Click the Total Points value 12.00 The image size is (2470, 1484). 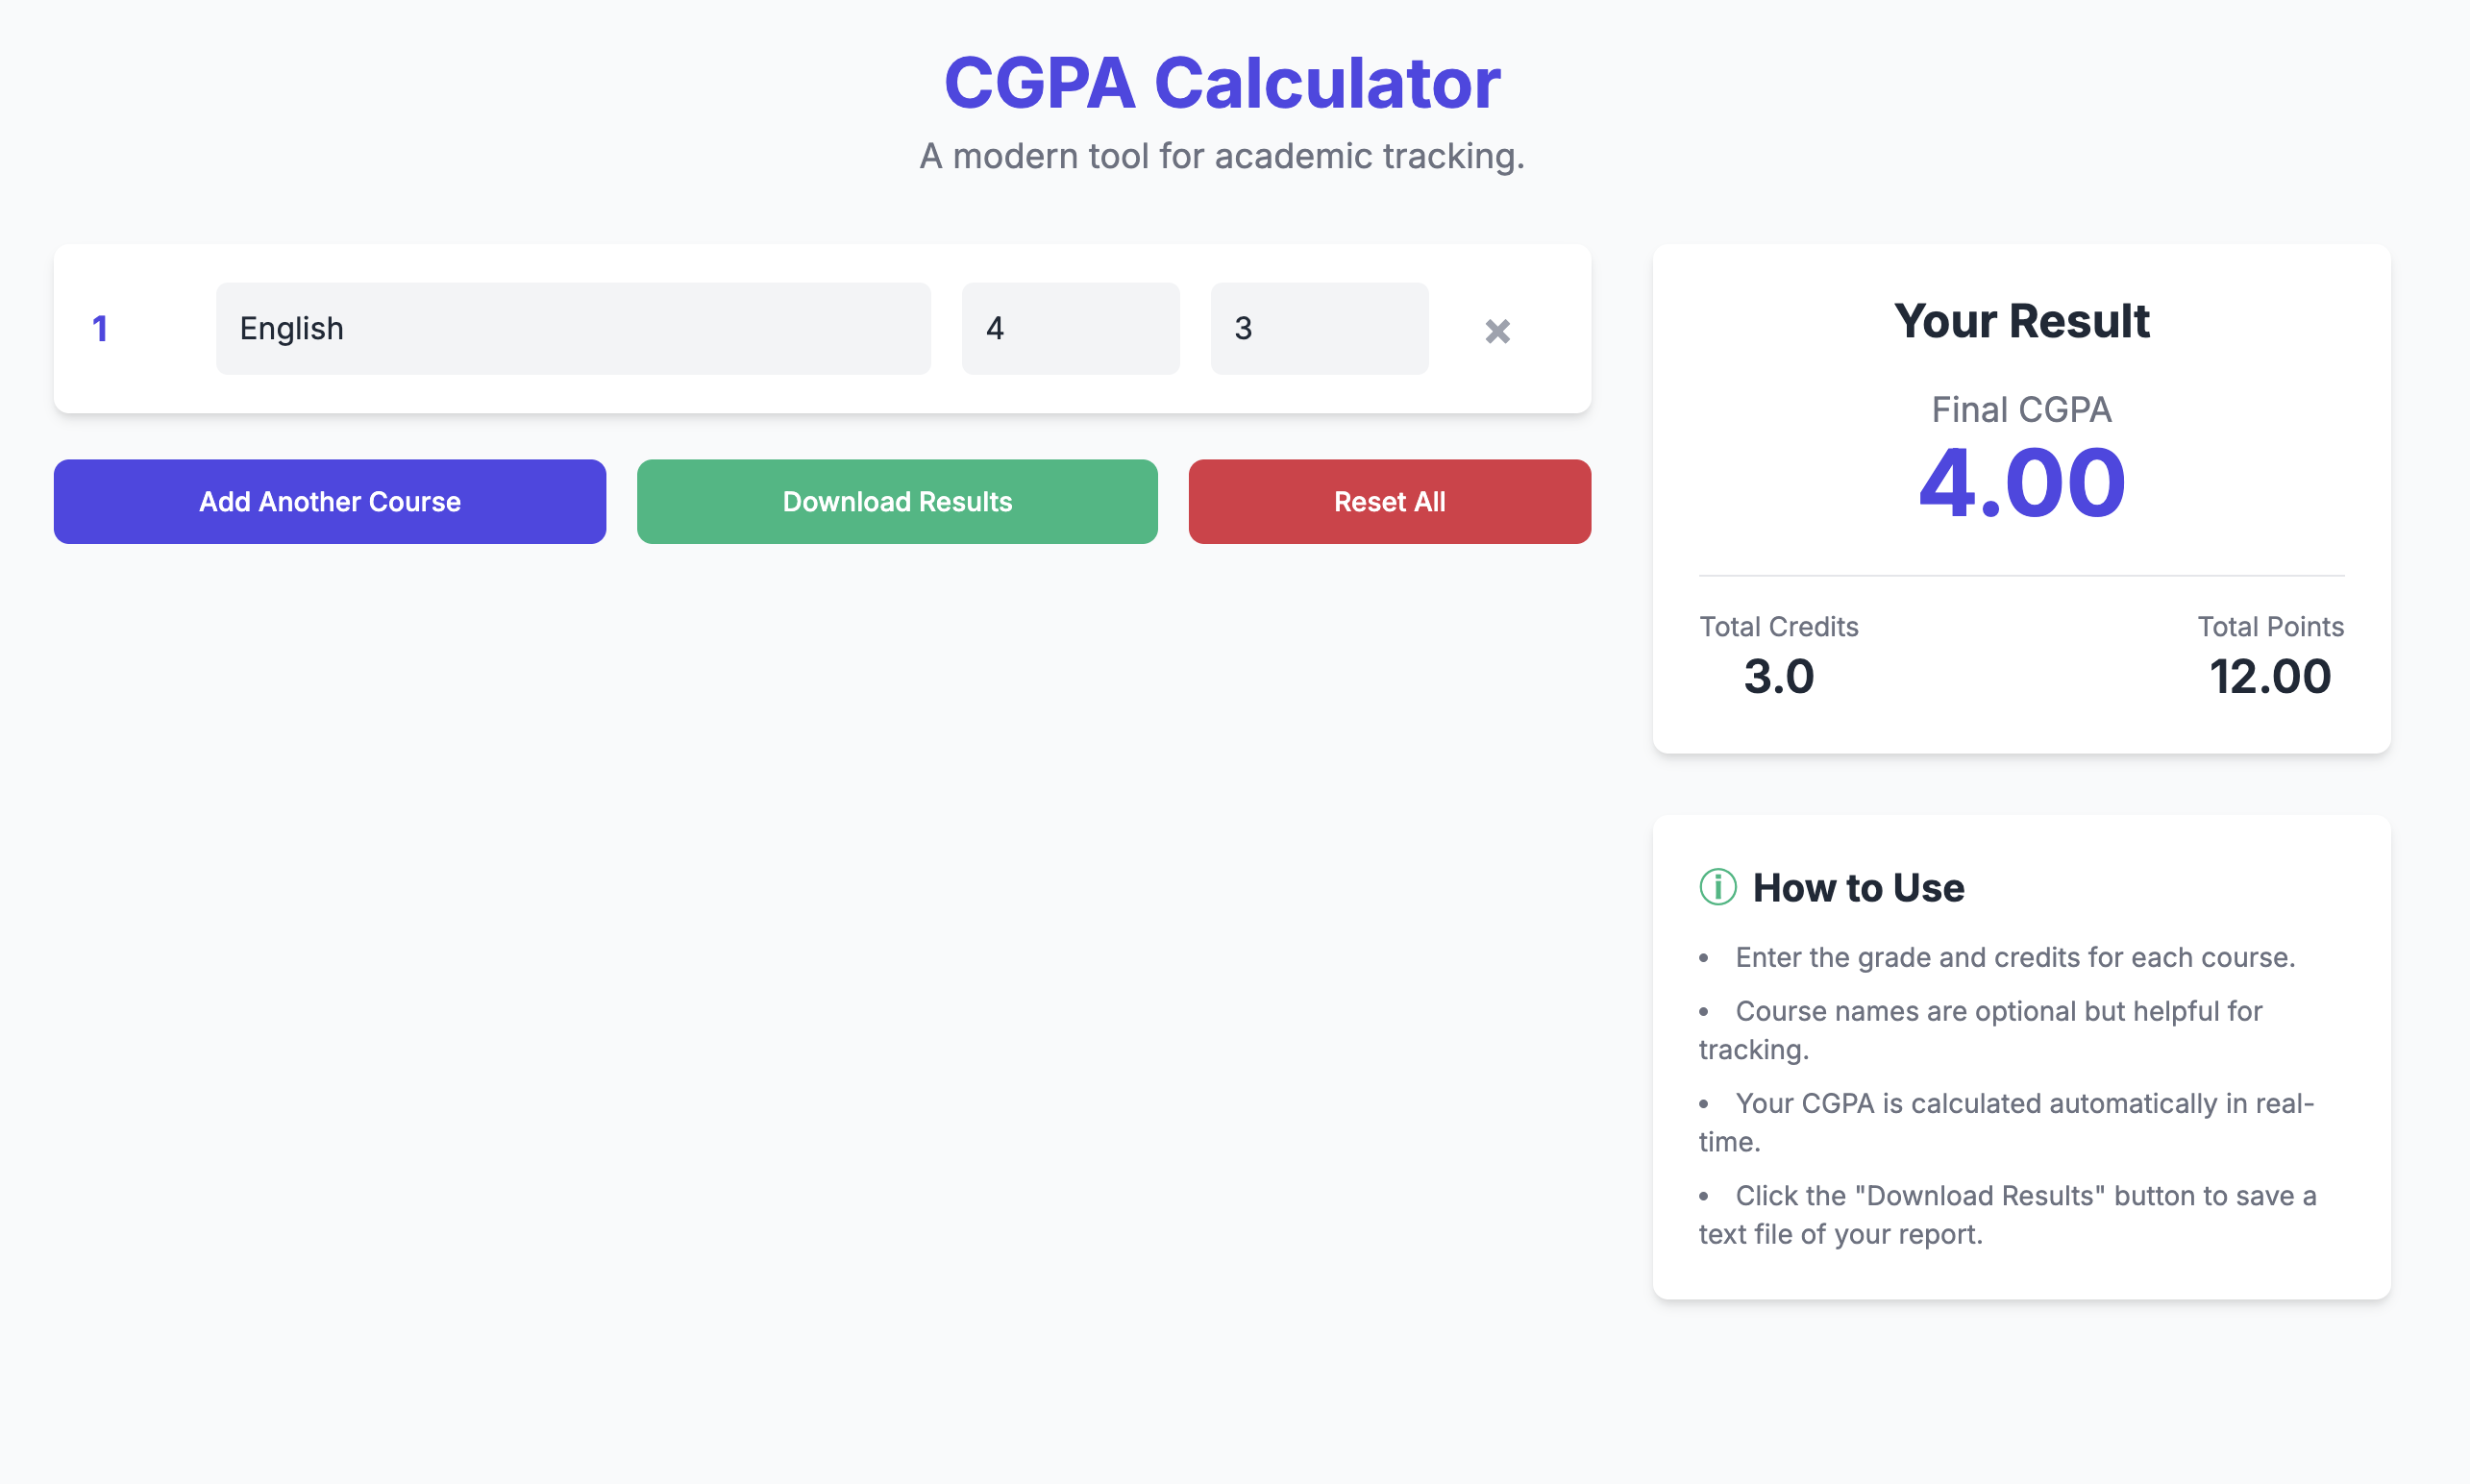click(x=2270, y=676)
